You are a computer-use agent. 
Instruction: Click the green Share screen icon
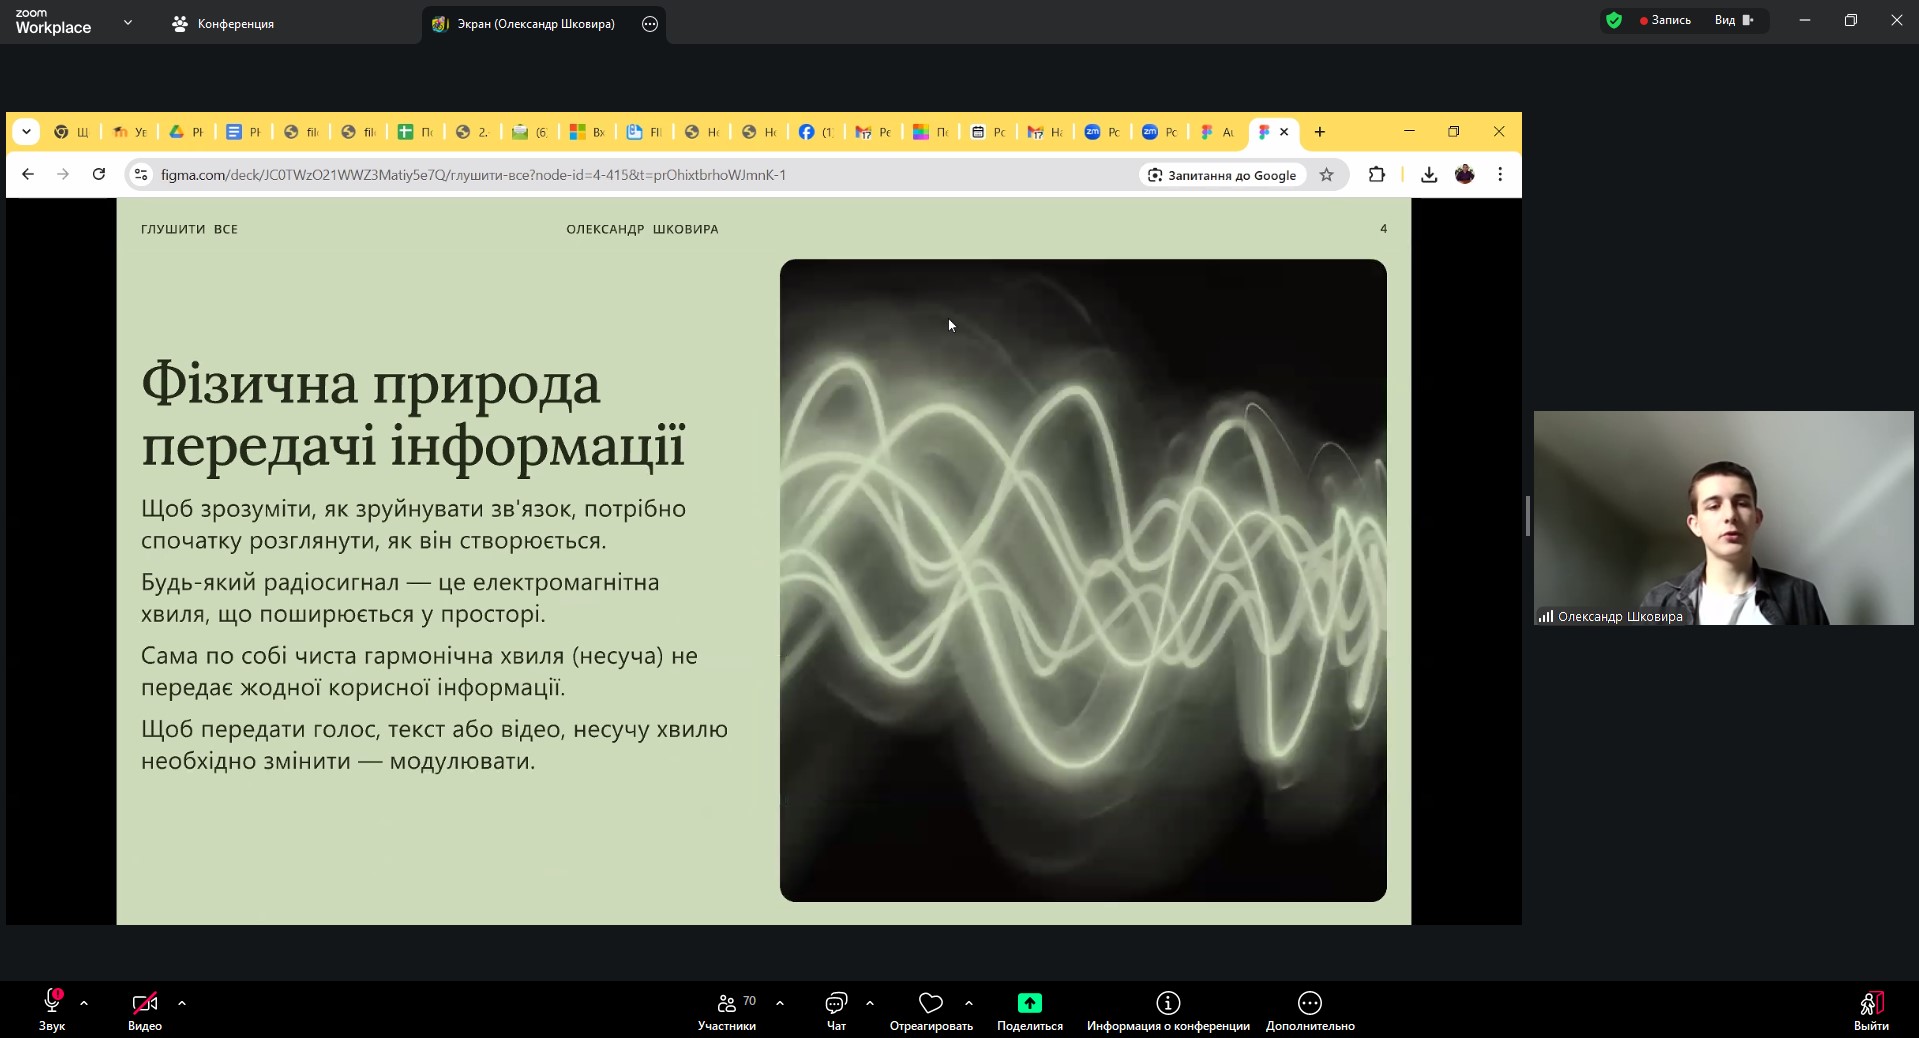pyautogui.click(x=1029, y=1003)
